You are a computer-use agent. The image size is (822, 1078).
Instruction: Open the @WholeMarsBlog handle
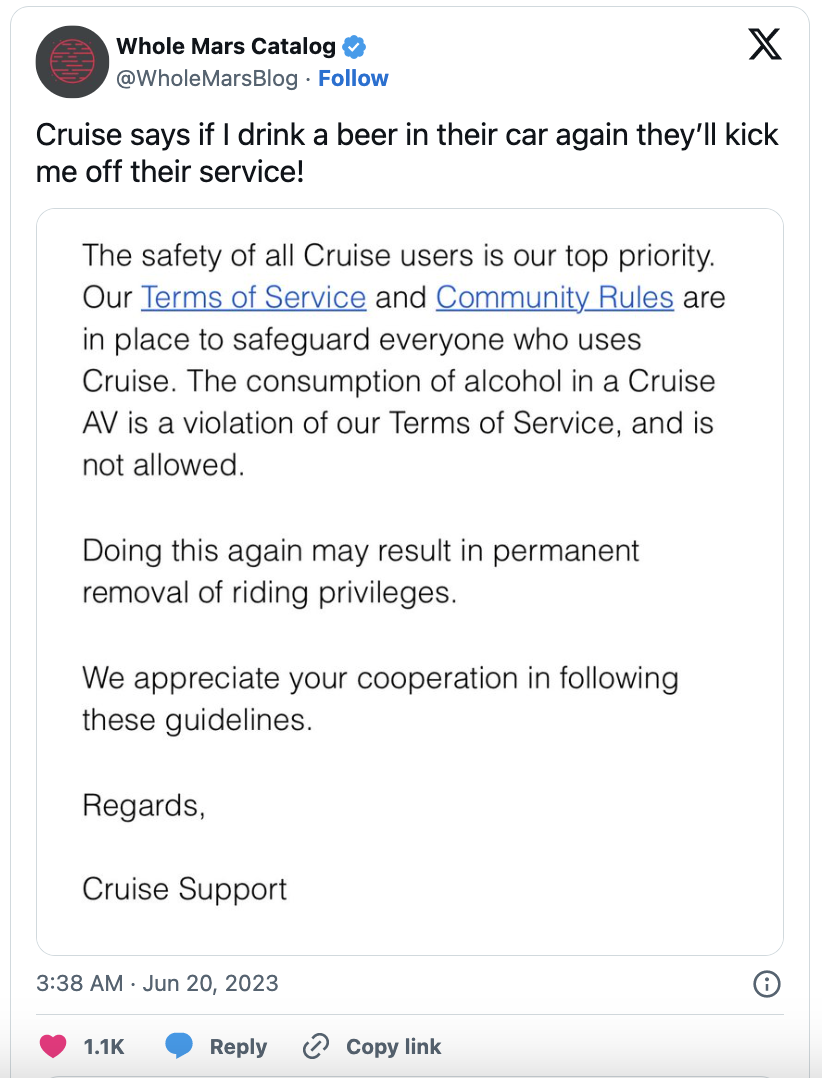pos(207,78)
